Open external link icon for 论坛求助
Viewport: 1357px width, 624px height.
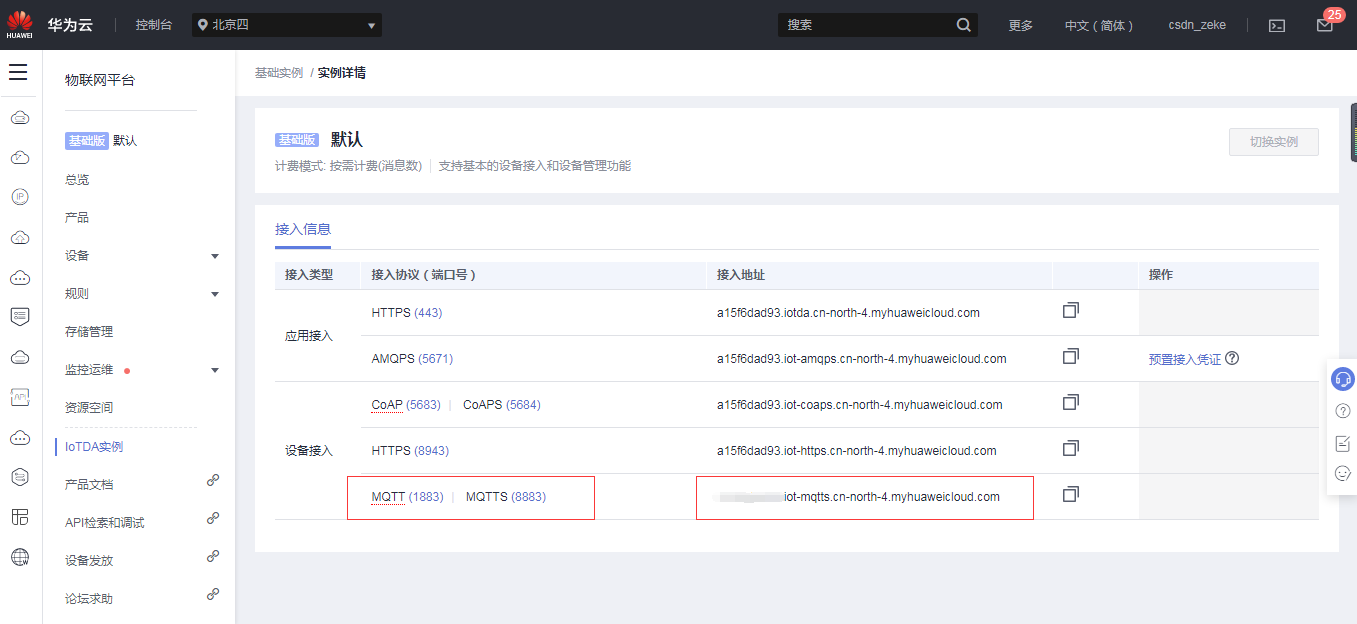[x=213, y=594]
